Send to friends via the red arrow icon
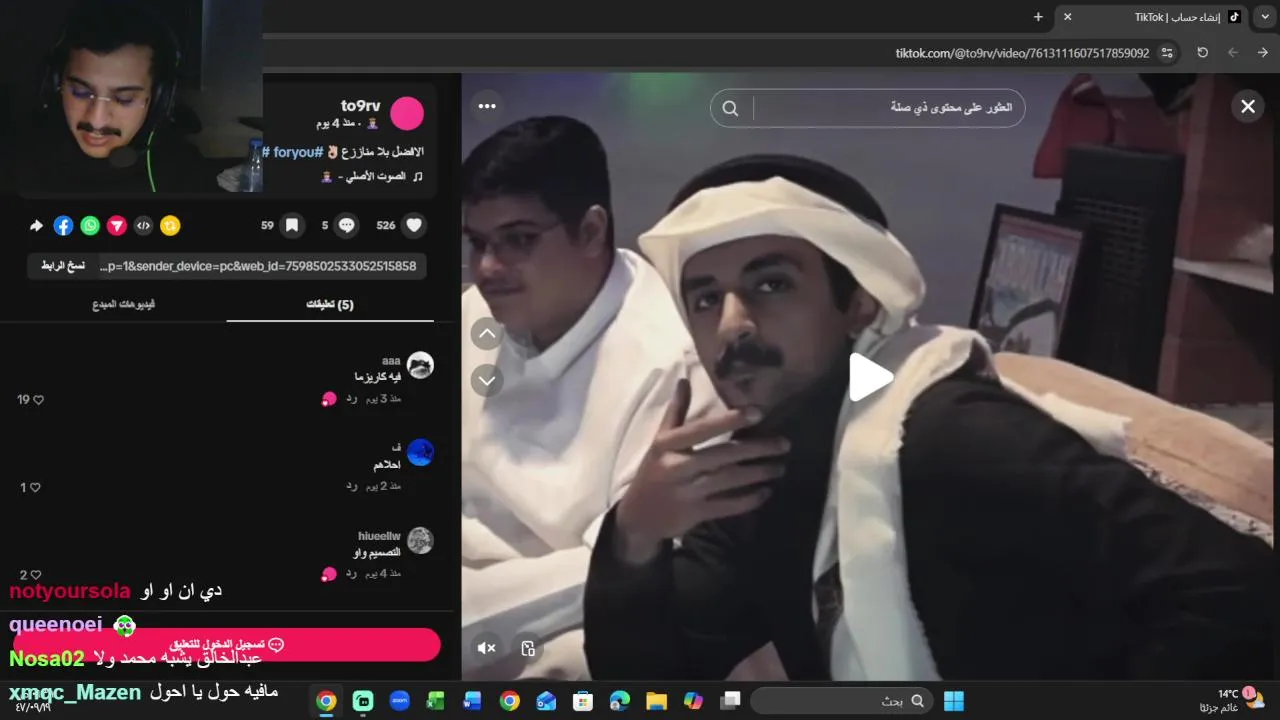Viewport: 1280px width, 720px height. (x=117, y=226)
